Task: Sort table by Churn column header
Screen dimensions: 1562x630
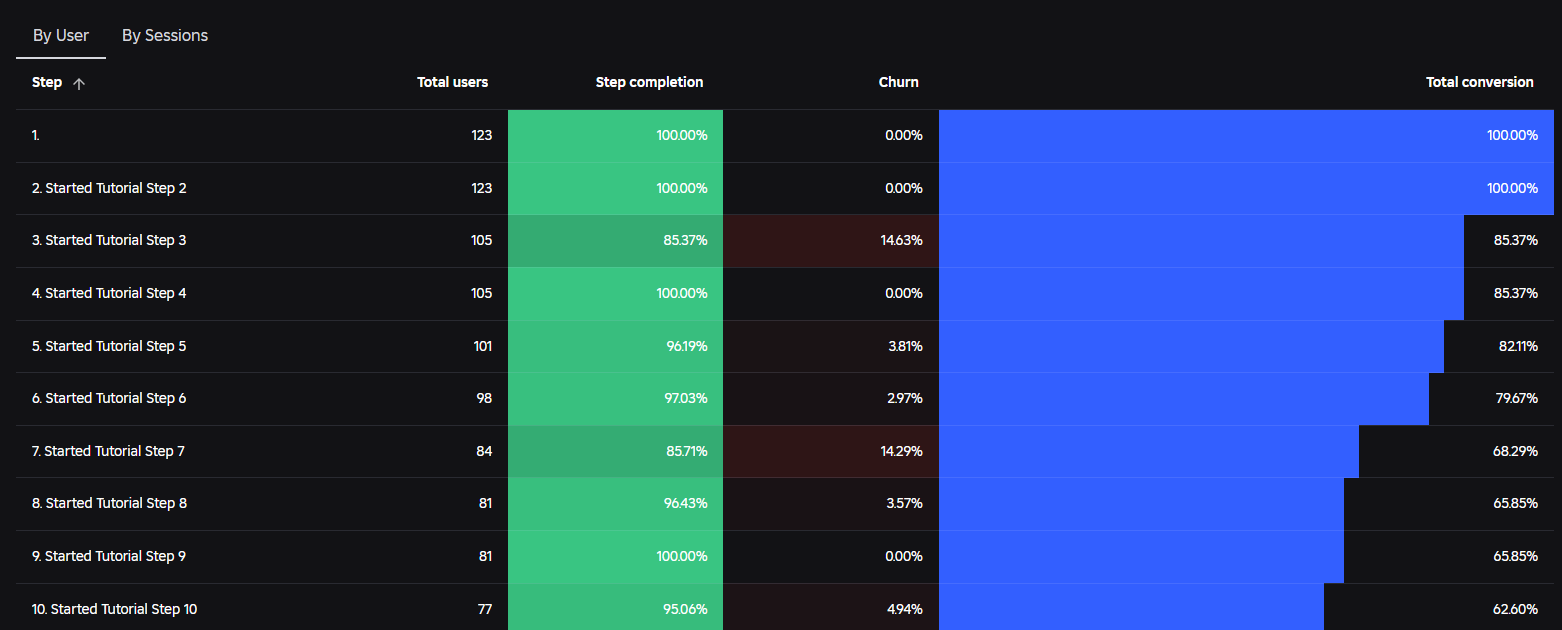Action: (x=898, y=82)
